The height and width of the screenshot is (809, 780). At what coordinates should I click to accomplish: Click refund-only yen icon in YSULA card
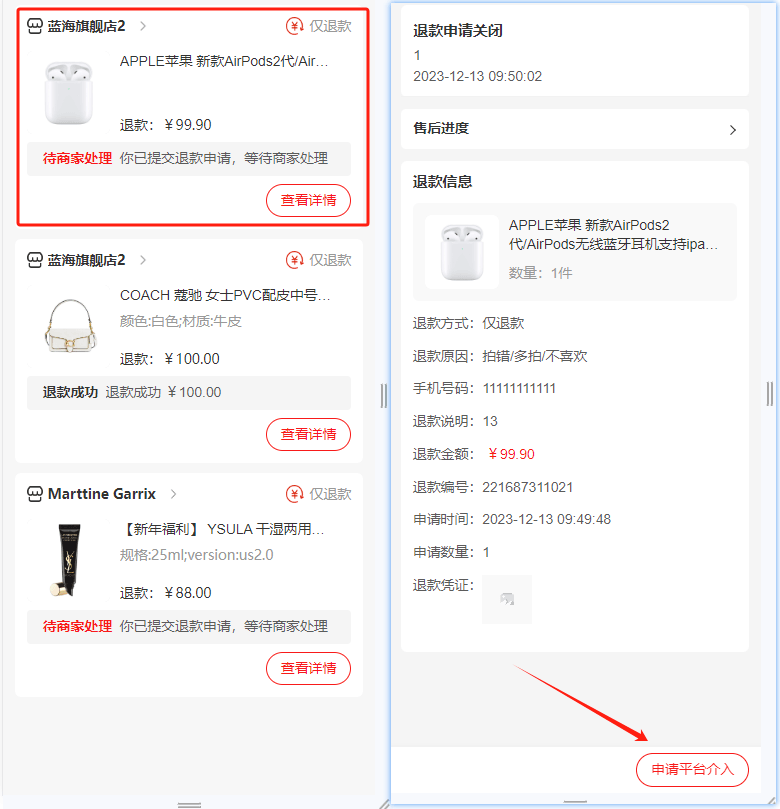pos(295,494)
